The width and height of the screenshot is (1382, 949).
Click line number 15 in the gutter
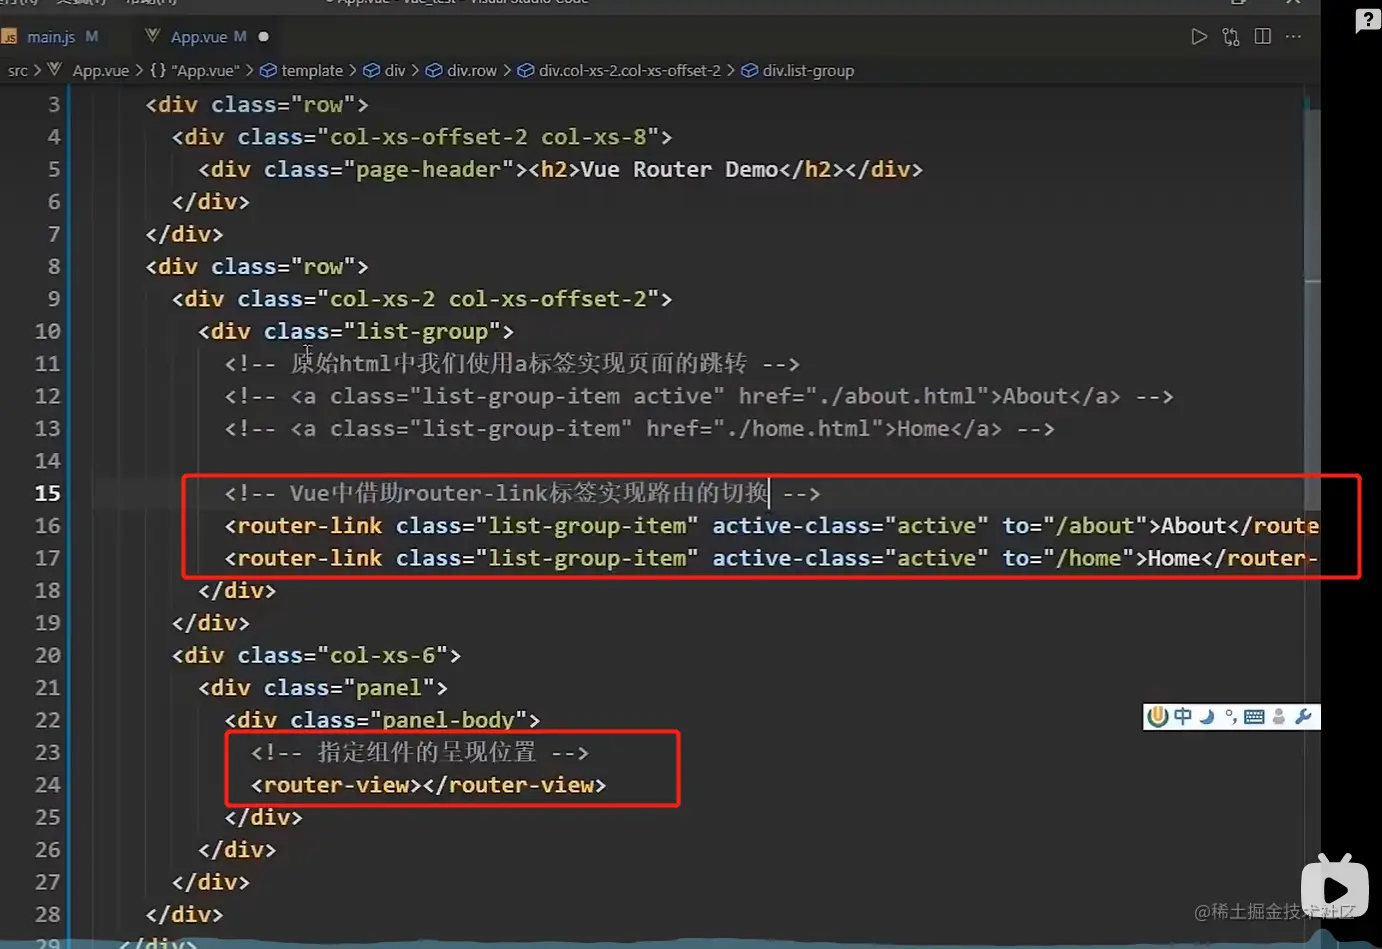47,493
